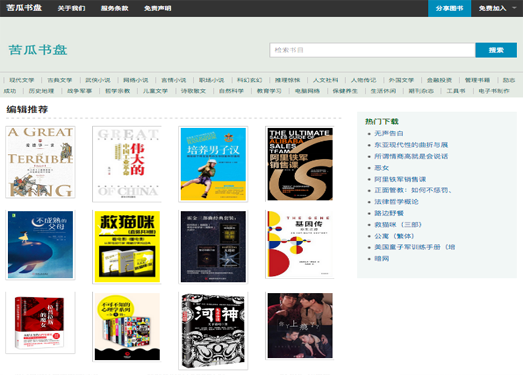The width and height of the screenshot is (523, 375).
Task: Open the 不成熟的父母 whale book cover
Action: click(x=40, y=245)
